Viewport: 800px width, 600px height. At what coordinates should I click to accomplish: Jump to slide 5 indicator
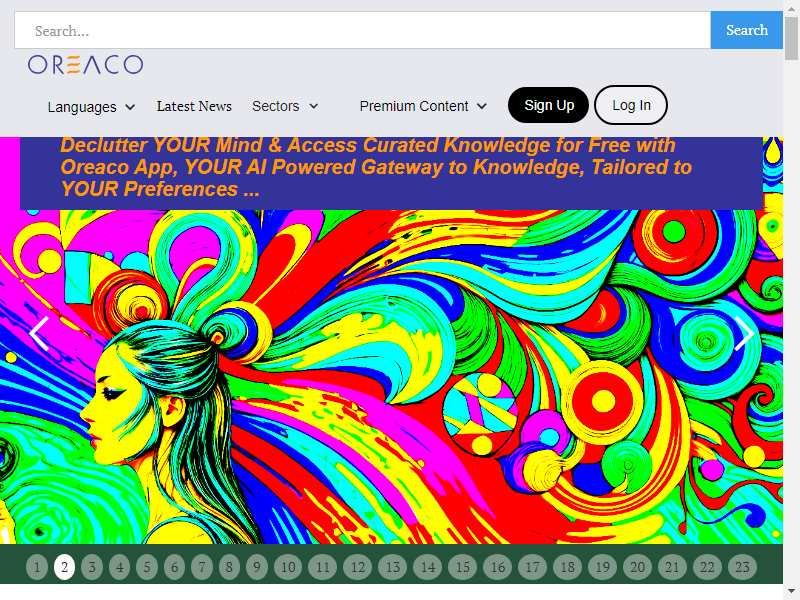147,567
